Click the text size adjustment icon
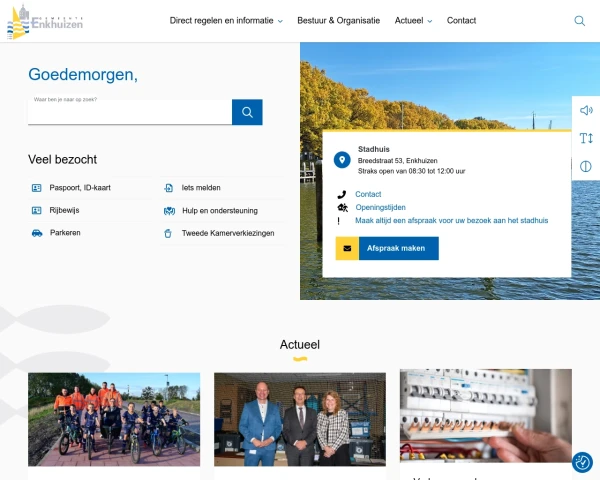 pos(586,138)
